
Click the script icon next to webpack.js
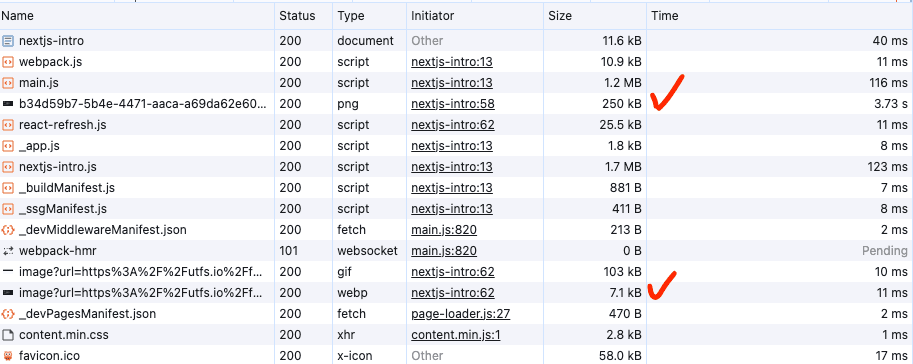8,62
